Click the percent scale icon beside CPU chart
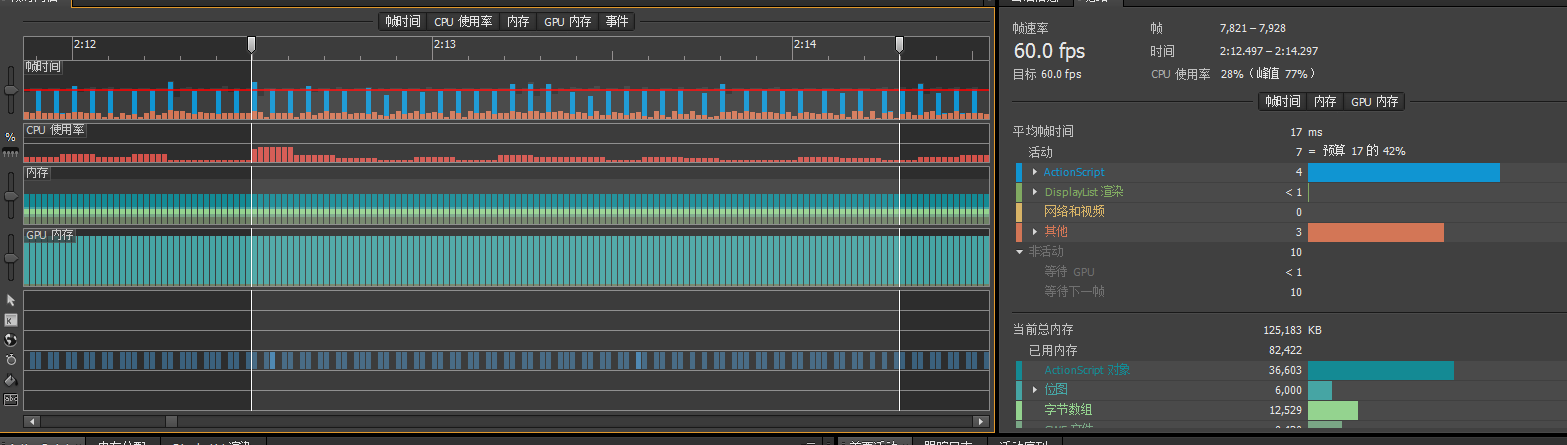Image resolution: width=1567 pixels, height=445 pixels. tap(11, 137)
